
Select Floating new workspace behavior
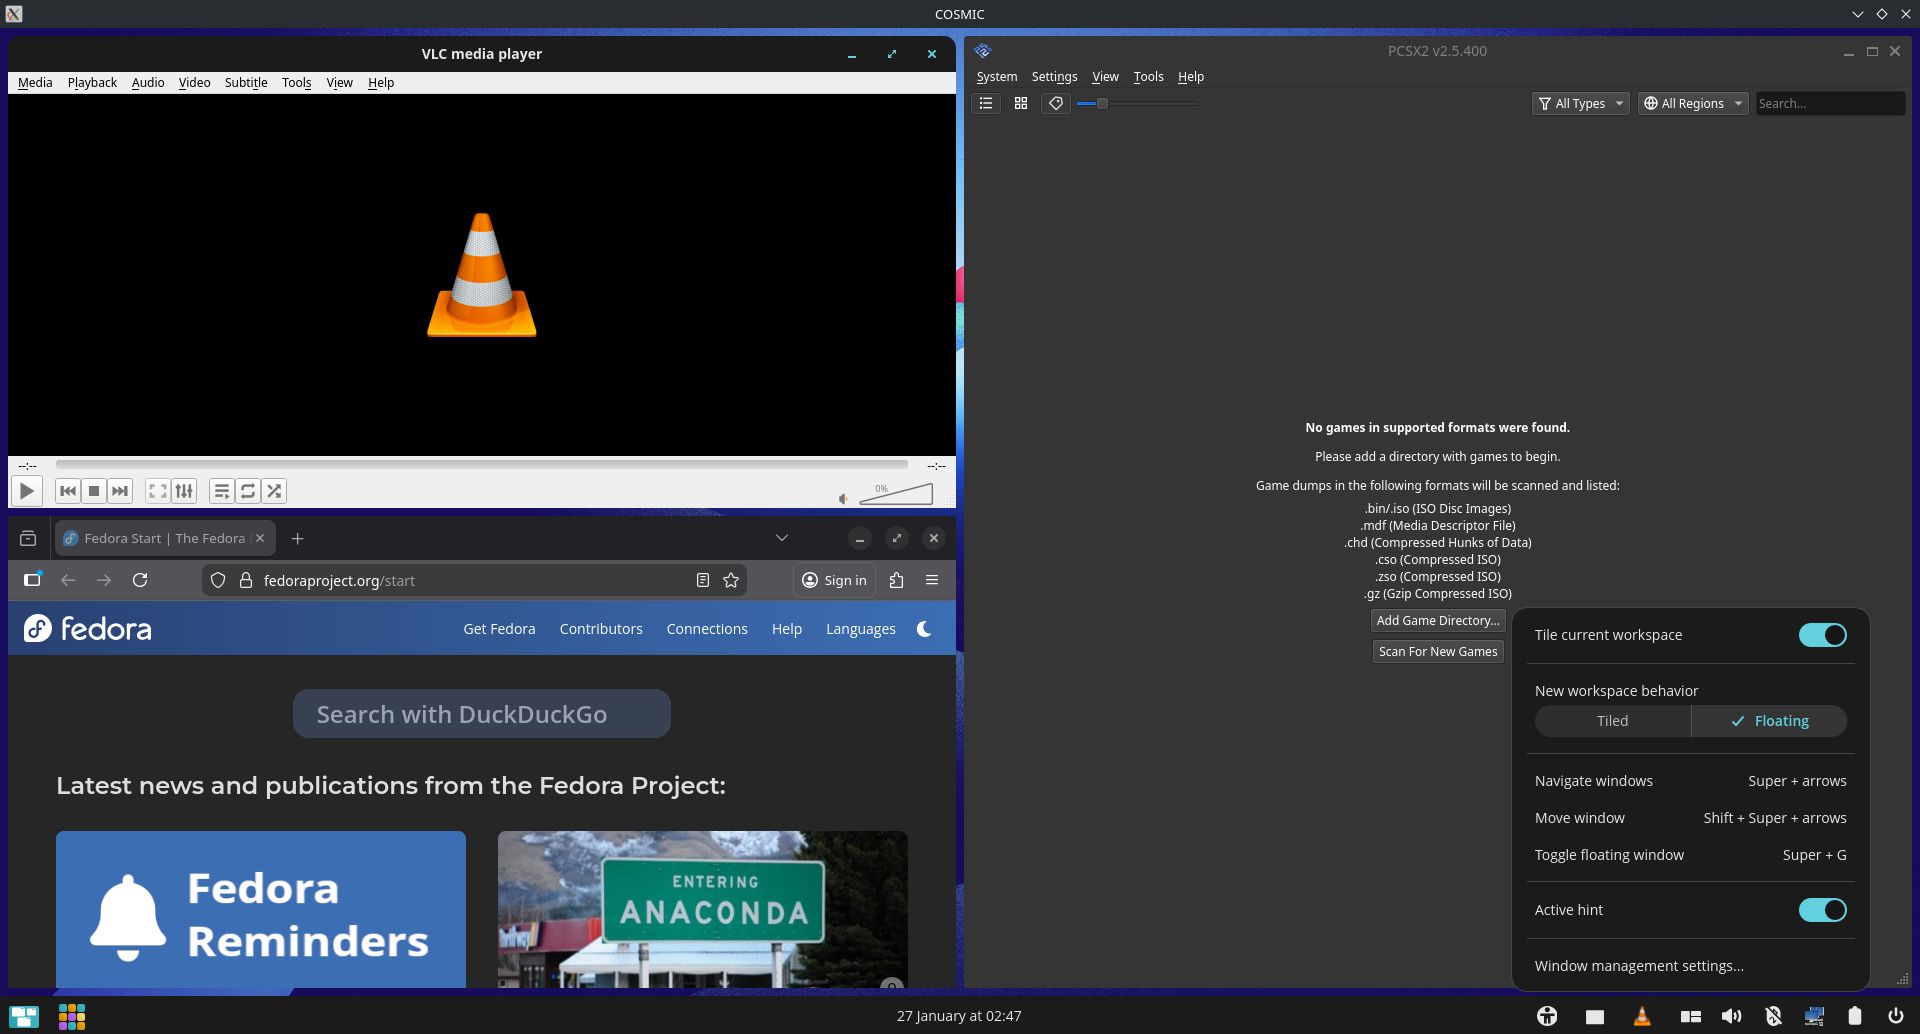pos(1769,721)
